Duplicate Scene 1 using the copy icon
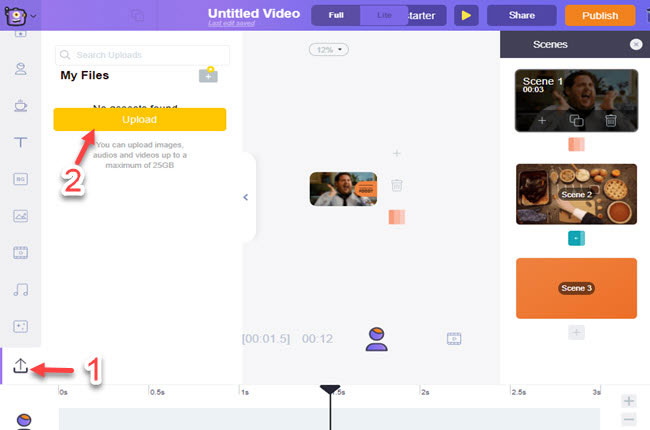This screenshot has height=430, width=650. click(x=576, y=120)
